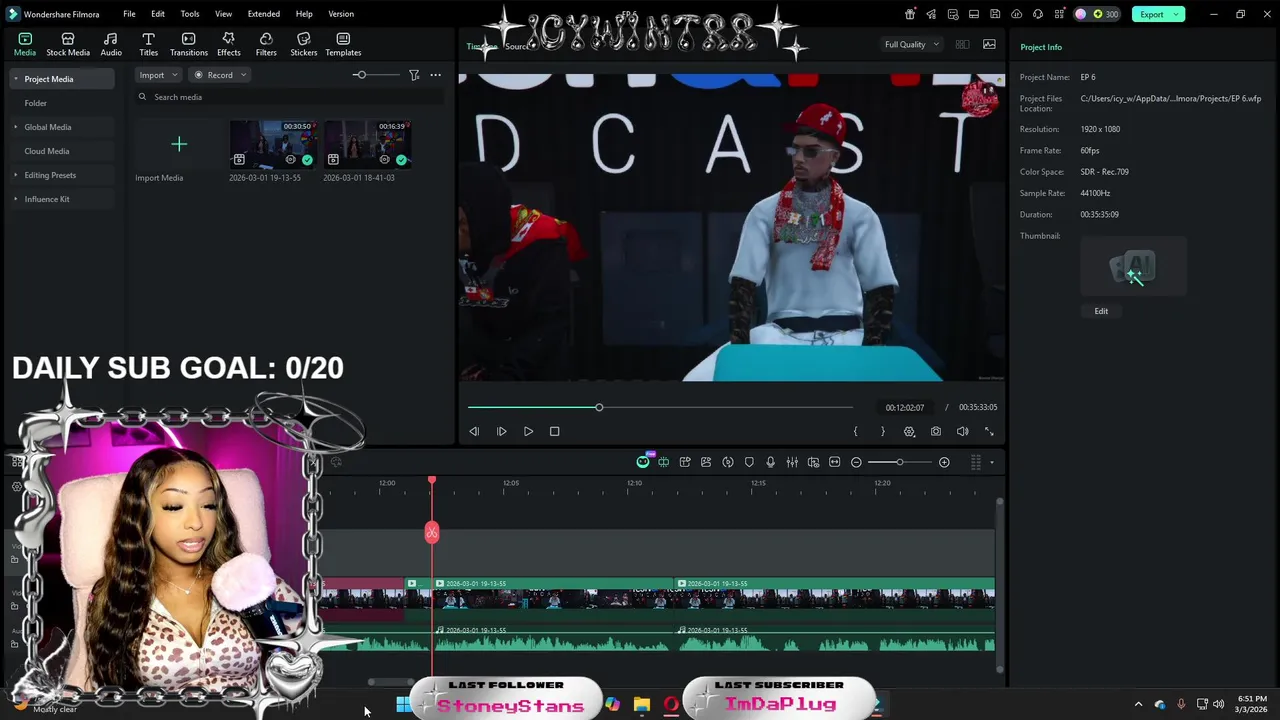Expand preview to fullscreen

(x=989, y=431)
